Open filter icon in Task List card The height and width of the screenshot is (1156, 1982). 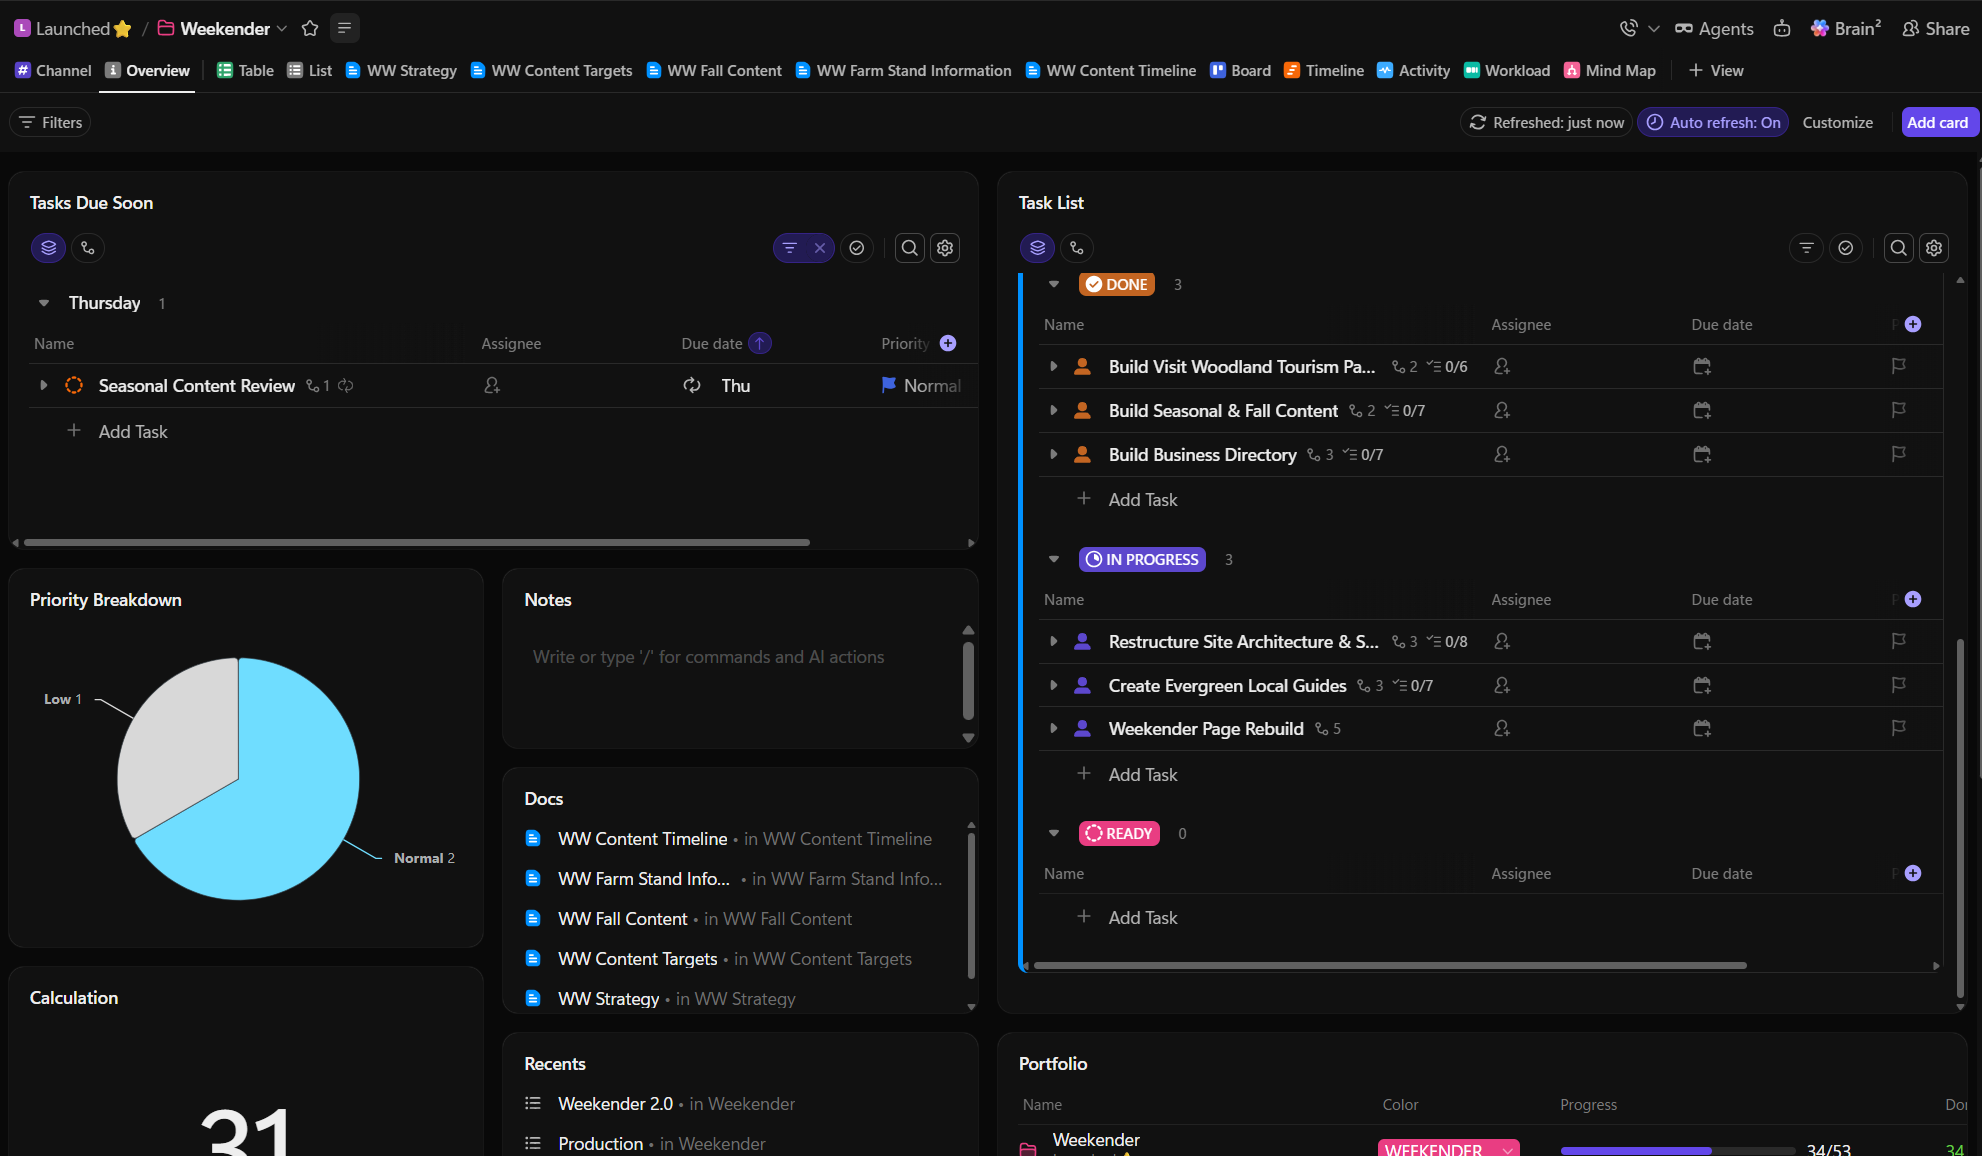point(1806,248)
